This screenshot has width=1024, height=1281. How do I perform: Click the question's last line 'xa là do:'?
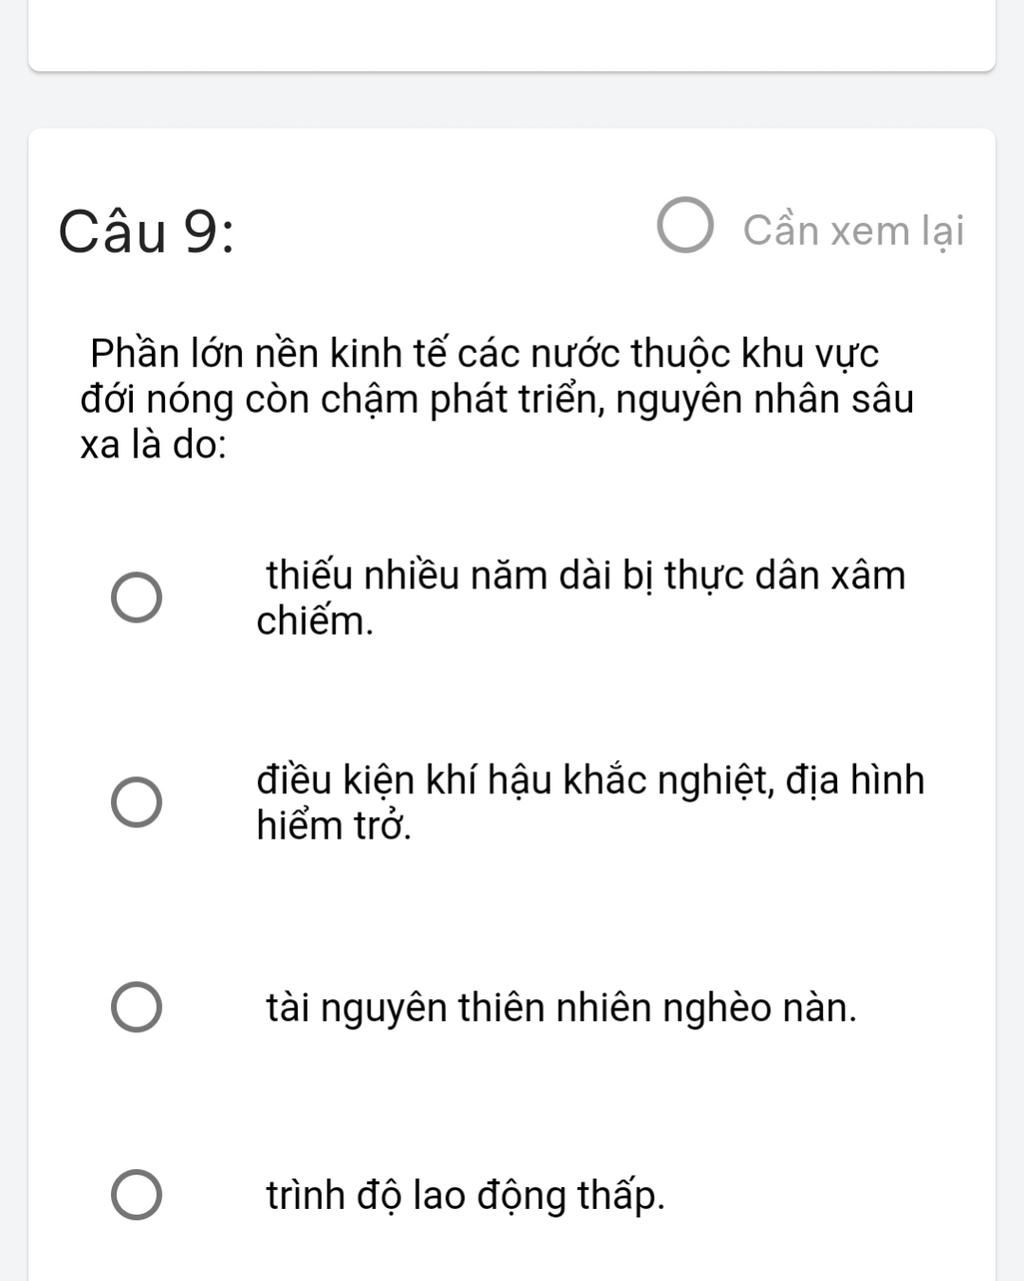coord(153,445)
